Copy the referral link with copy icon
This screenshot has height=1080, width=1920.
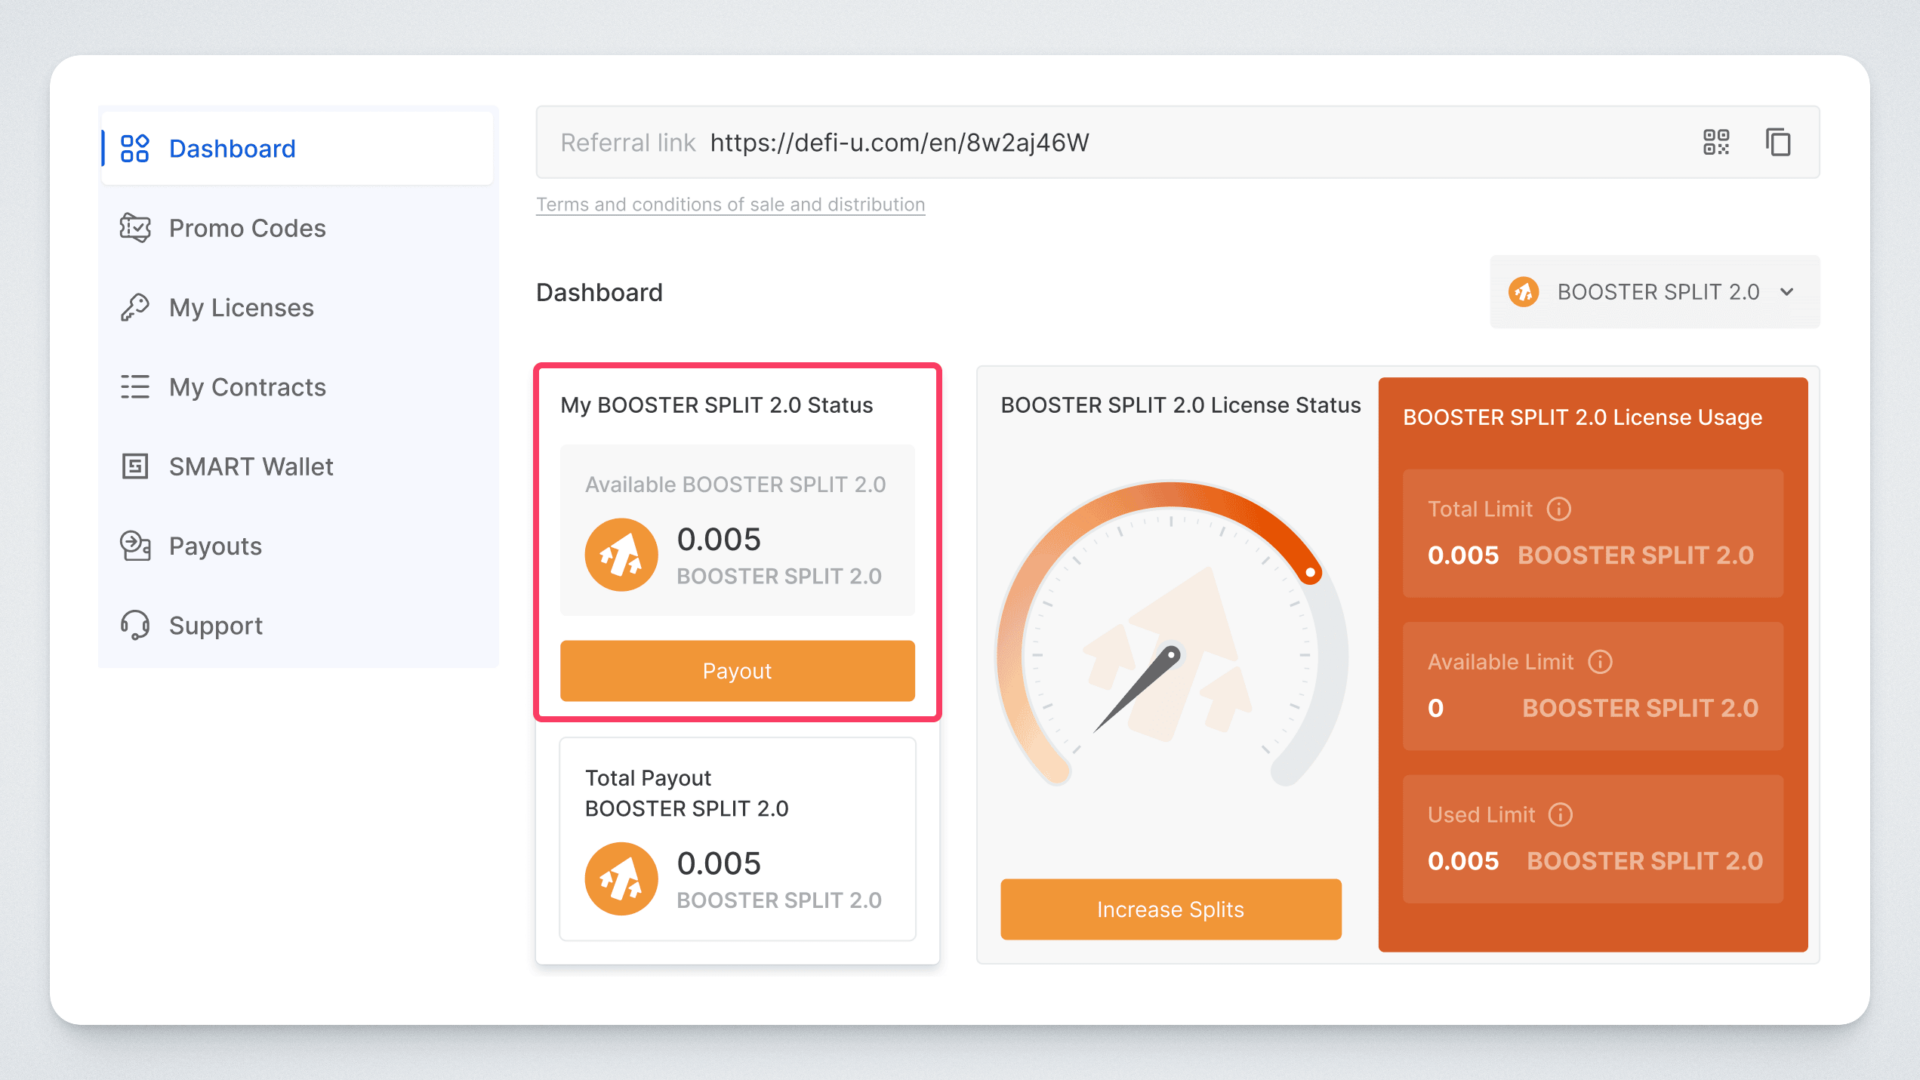click(x=1778, y=142)
